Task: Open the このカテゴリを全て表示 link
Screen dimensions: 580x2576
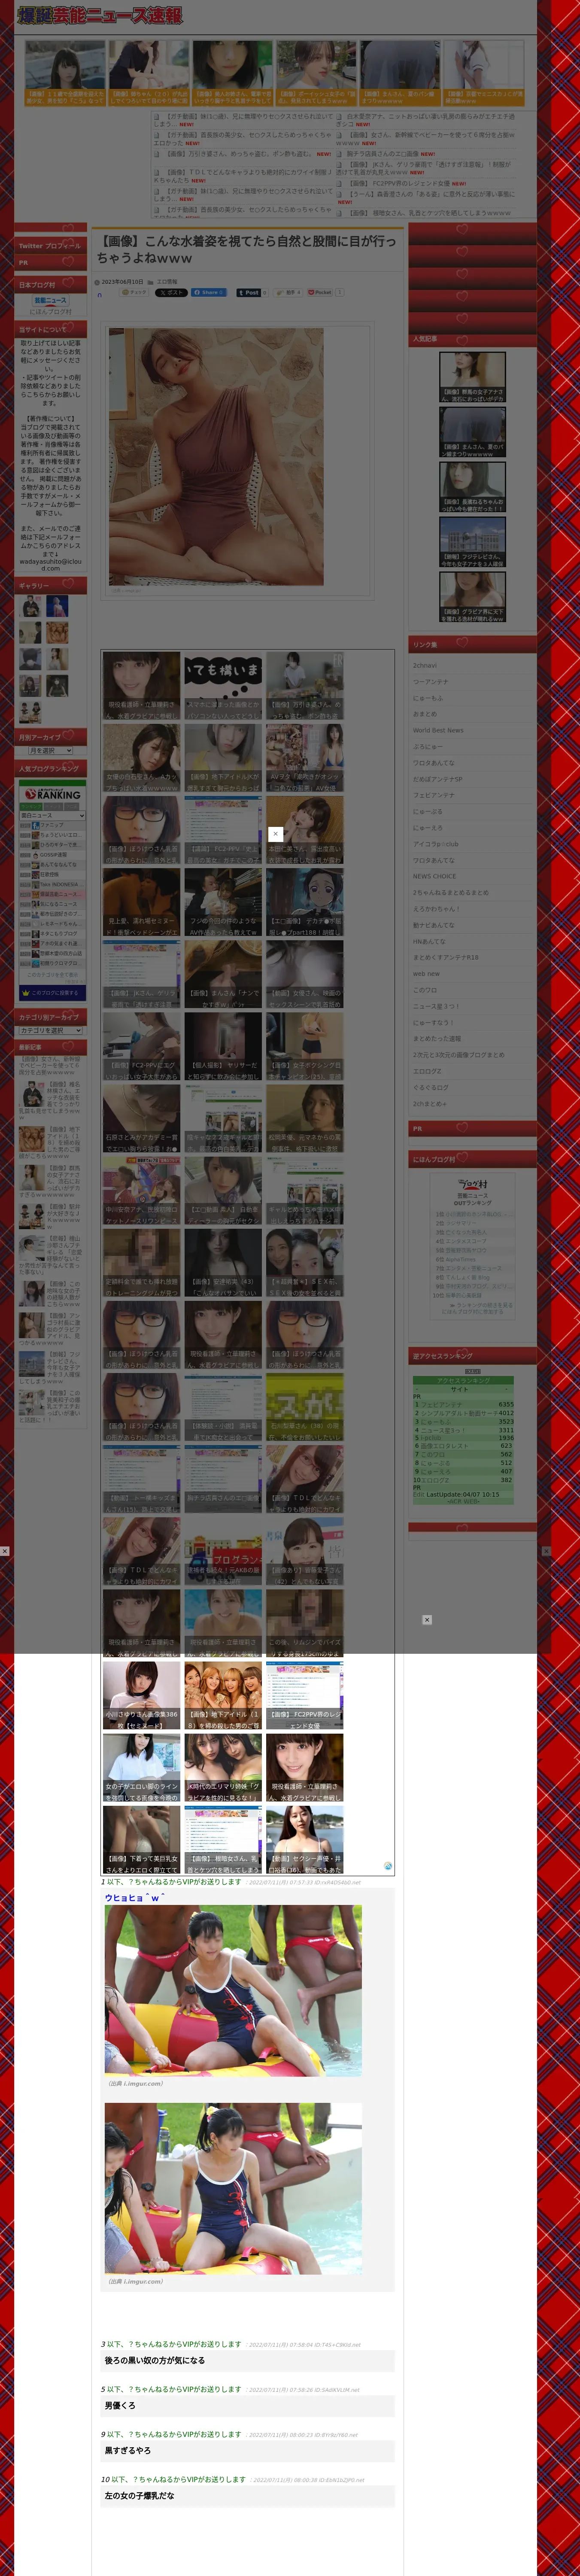Action: coord(52,975)
